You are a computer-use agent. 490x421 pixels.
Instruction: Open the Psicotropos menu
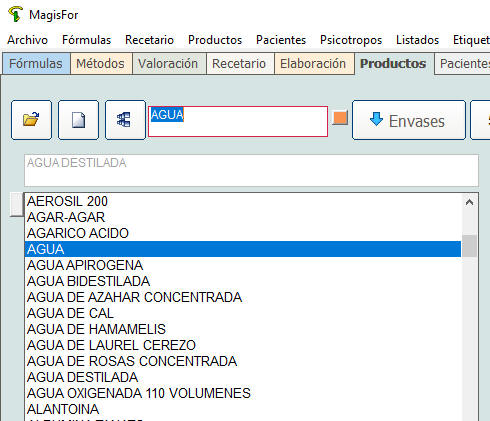click(x=351, y=40)
